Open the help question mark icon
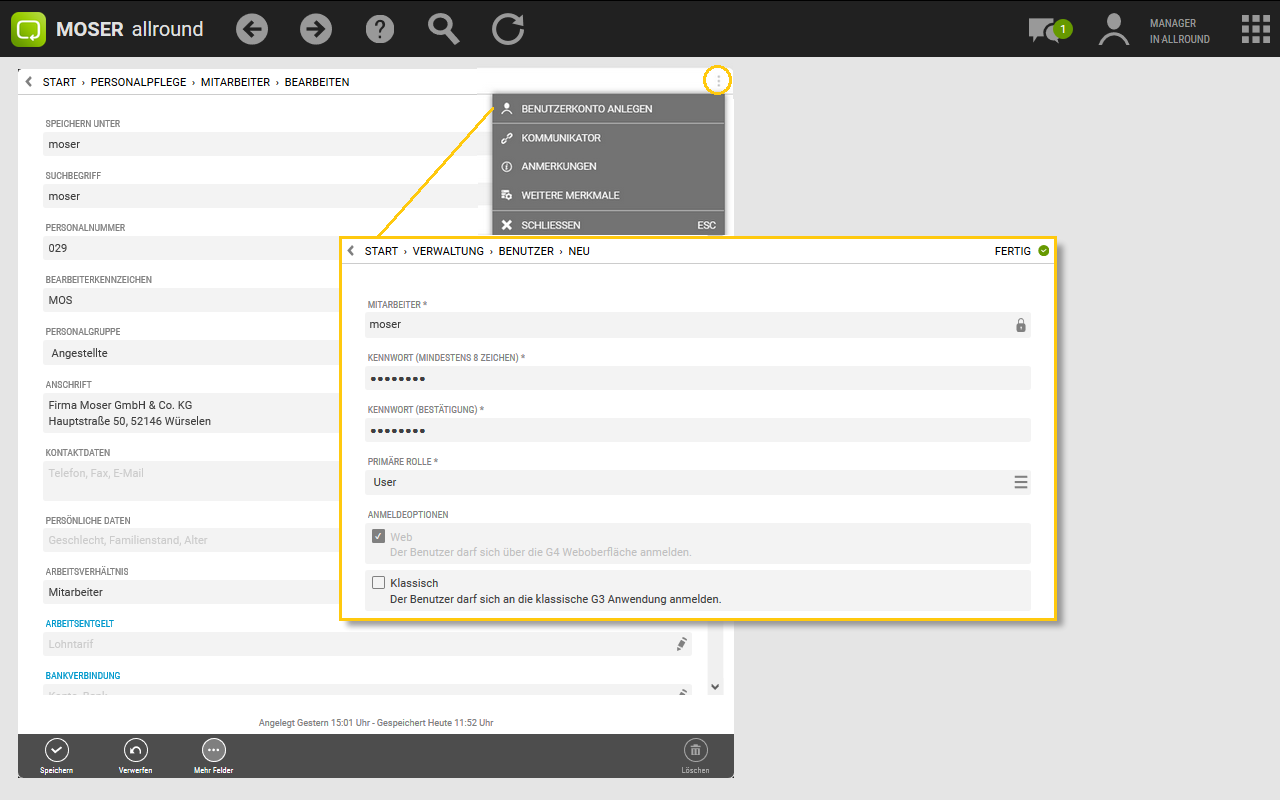Screen dimensions: 1280x800 [380, 29]
